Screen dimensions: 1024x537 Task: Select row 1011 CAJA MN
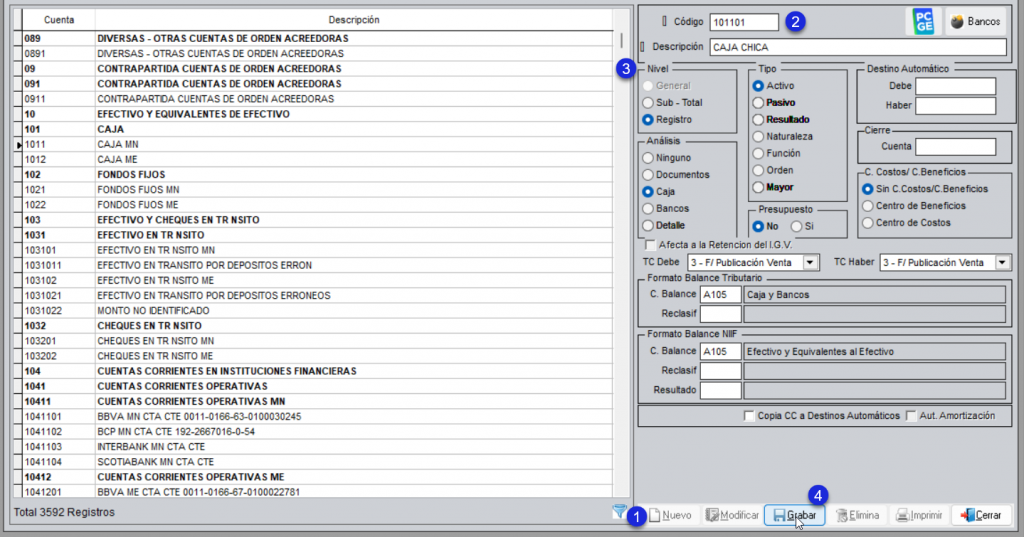pyautogui.click(x=318, y=144)
